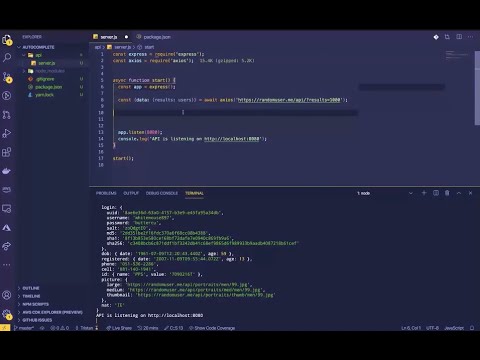480x360 pixels.
Task: Open the Remote Explorer monitor icon
Action: [x=7, y=209]
